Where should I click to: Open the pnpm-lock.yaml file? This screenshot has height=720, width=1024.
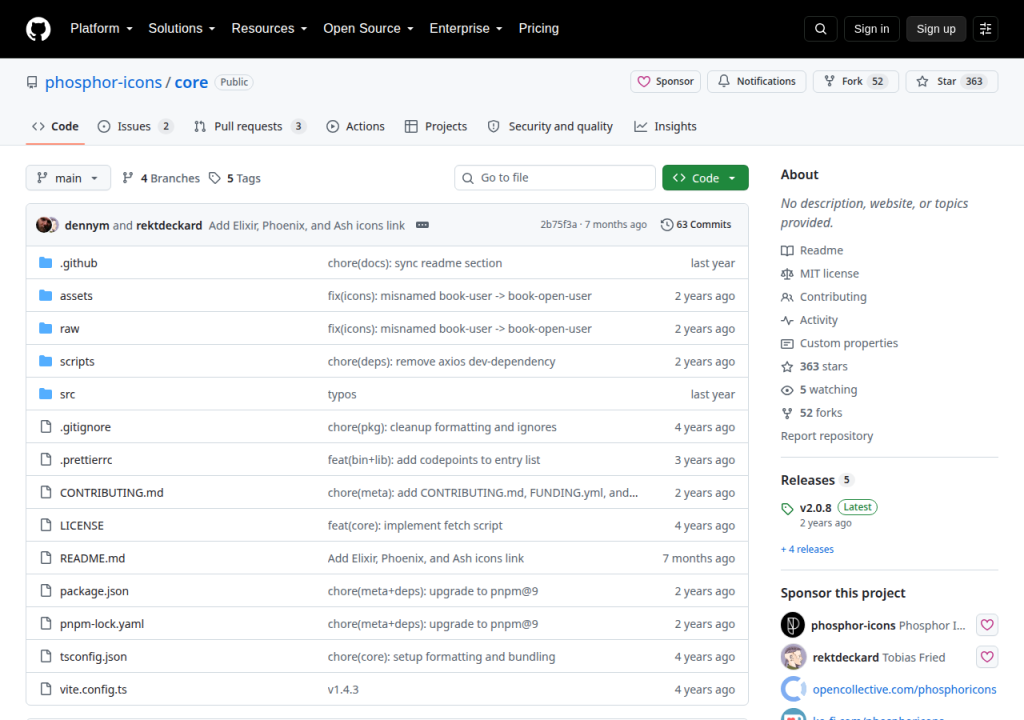[x=102, y=623]
